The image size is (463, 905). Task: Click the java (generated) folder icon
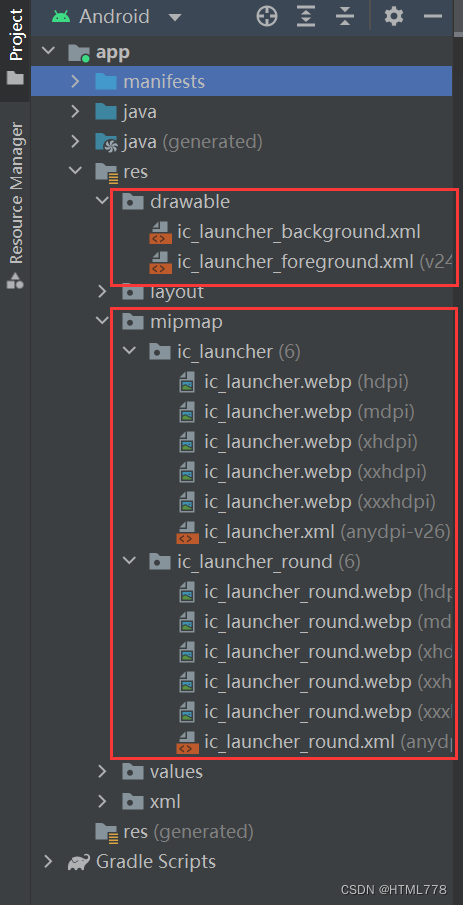pyautogui.click(x=106, y=141)
